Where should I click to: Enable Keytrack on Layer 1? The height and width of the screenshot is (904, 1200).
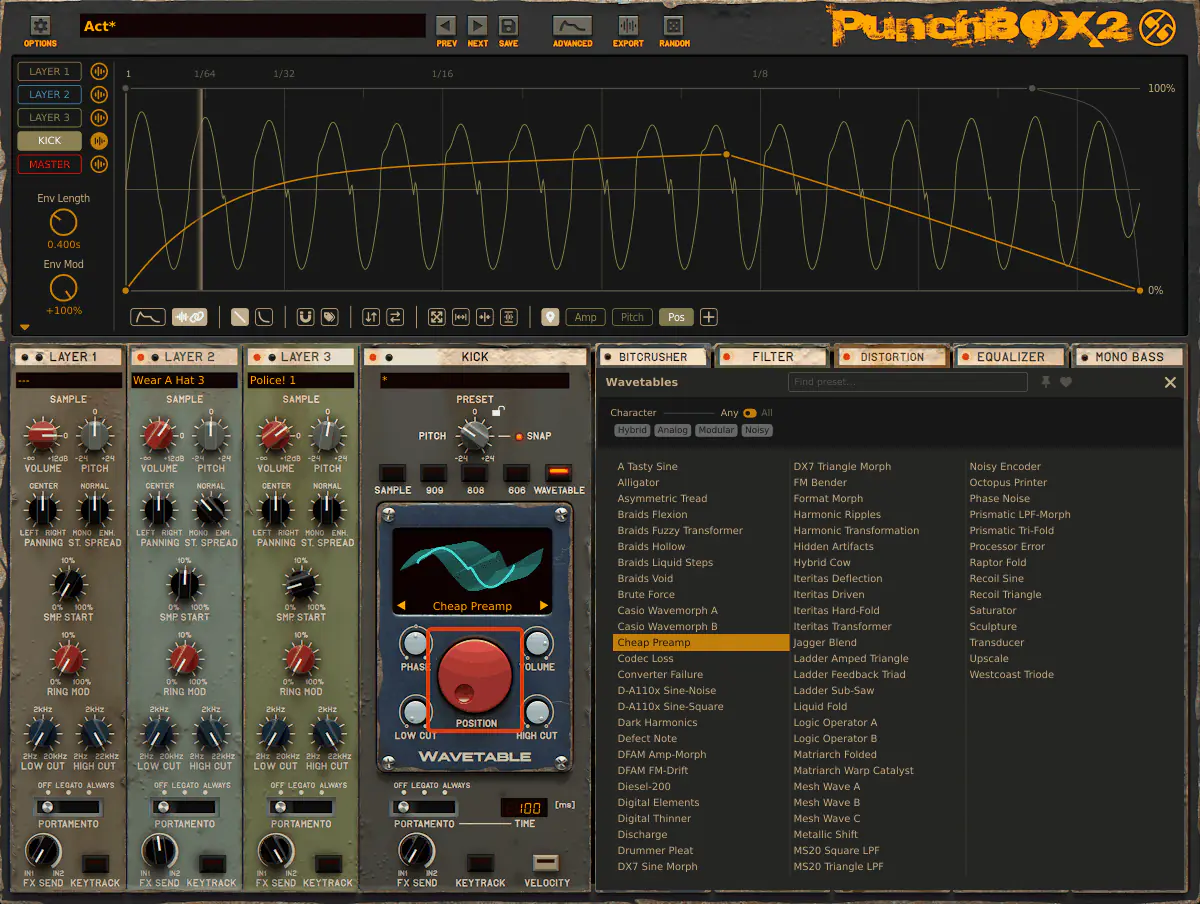click(96, 864)
